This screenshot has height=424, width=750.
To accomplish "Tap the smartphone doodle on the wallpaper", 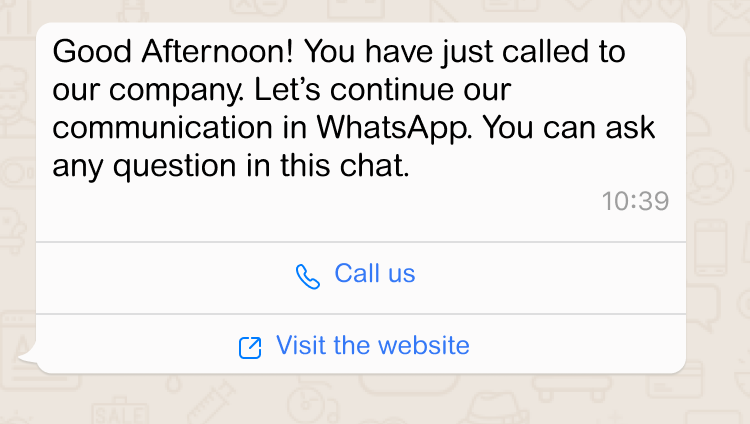I will (711, 246).
